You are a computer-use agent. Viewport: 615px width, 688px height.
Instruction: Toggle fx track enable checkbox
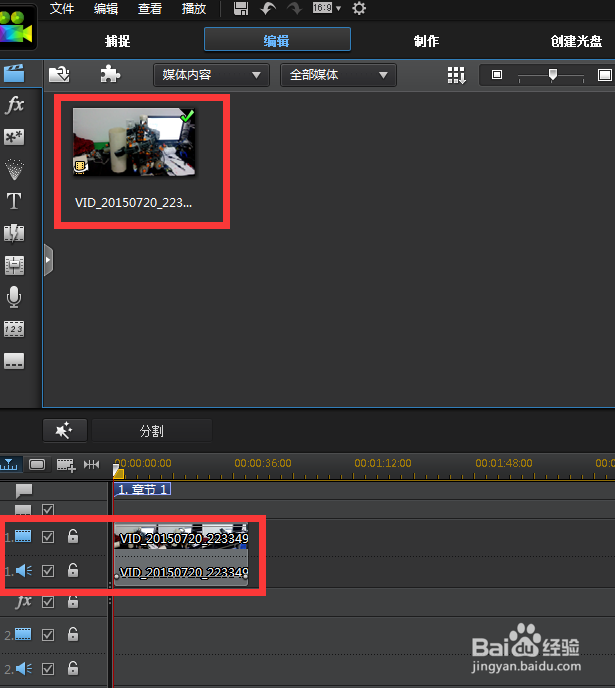click(x=48, y=602)
